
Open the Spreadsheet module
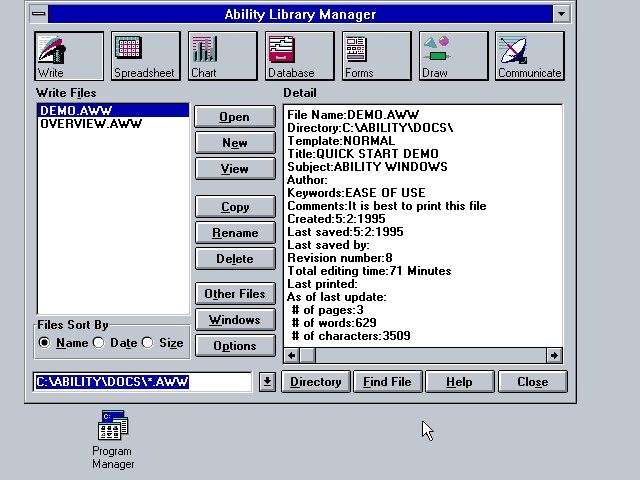(145, 56)
